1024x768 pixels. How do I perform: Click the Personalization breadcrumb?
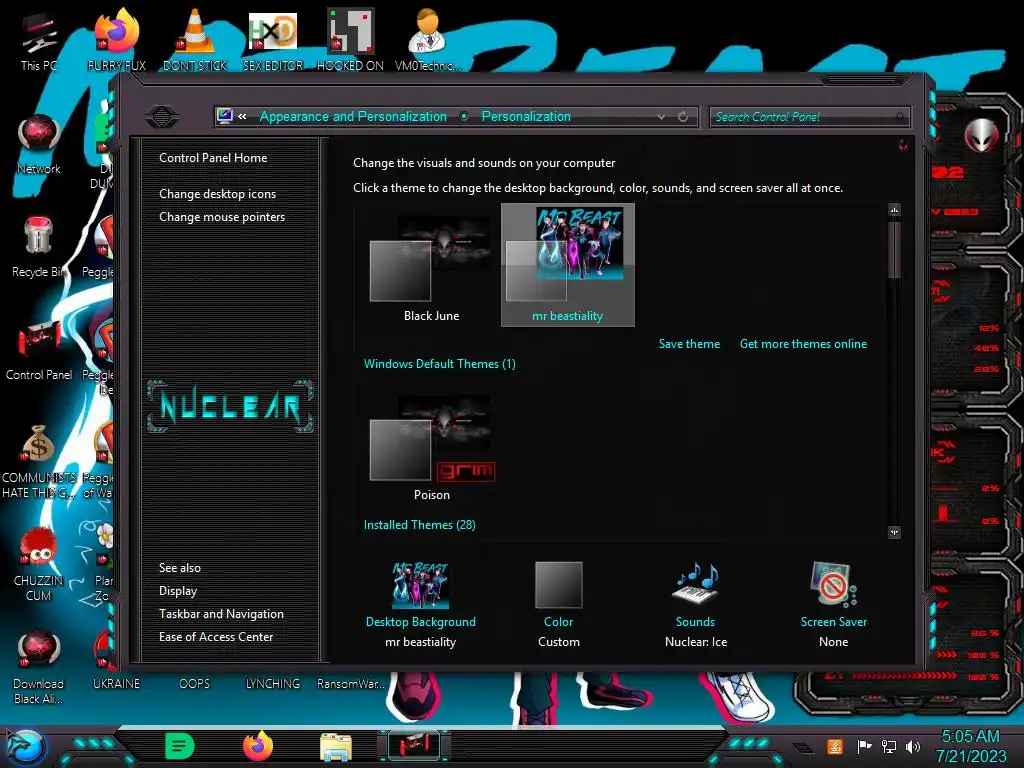point(526,117)
